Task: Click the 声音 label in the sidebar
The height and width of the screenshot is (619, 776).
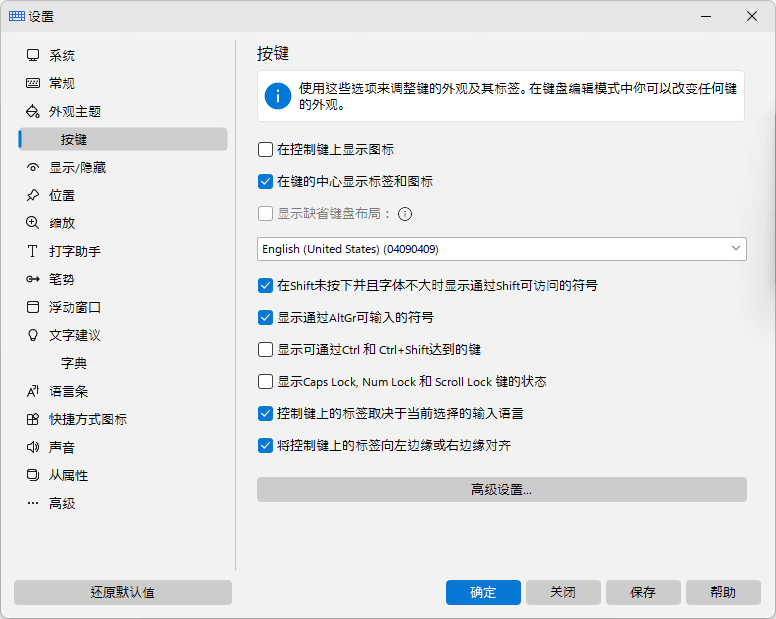Action: pyautogui.click(x=62, y=447)
